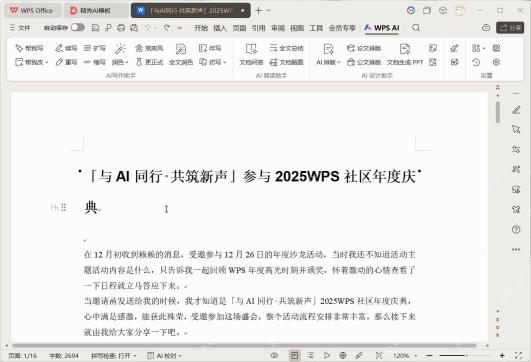The height and width of the screenshot is (362, 531).
Task: Click the fullscreen icon in status bar
Action: [x=518, y=355]
